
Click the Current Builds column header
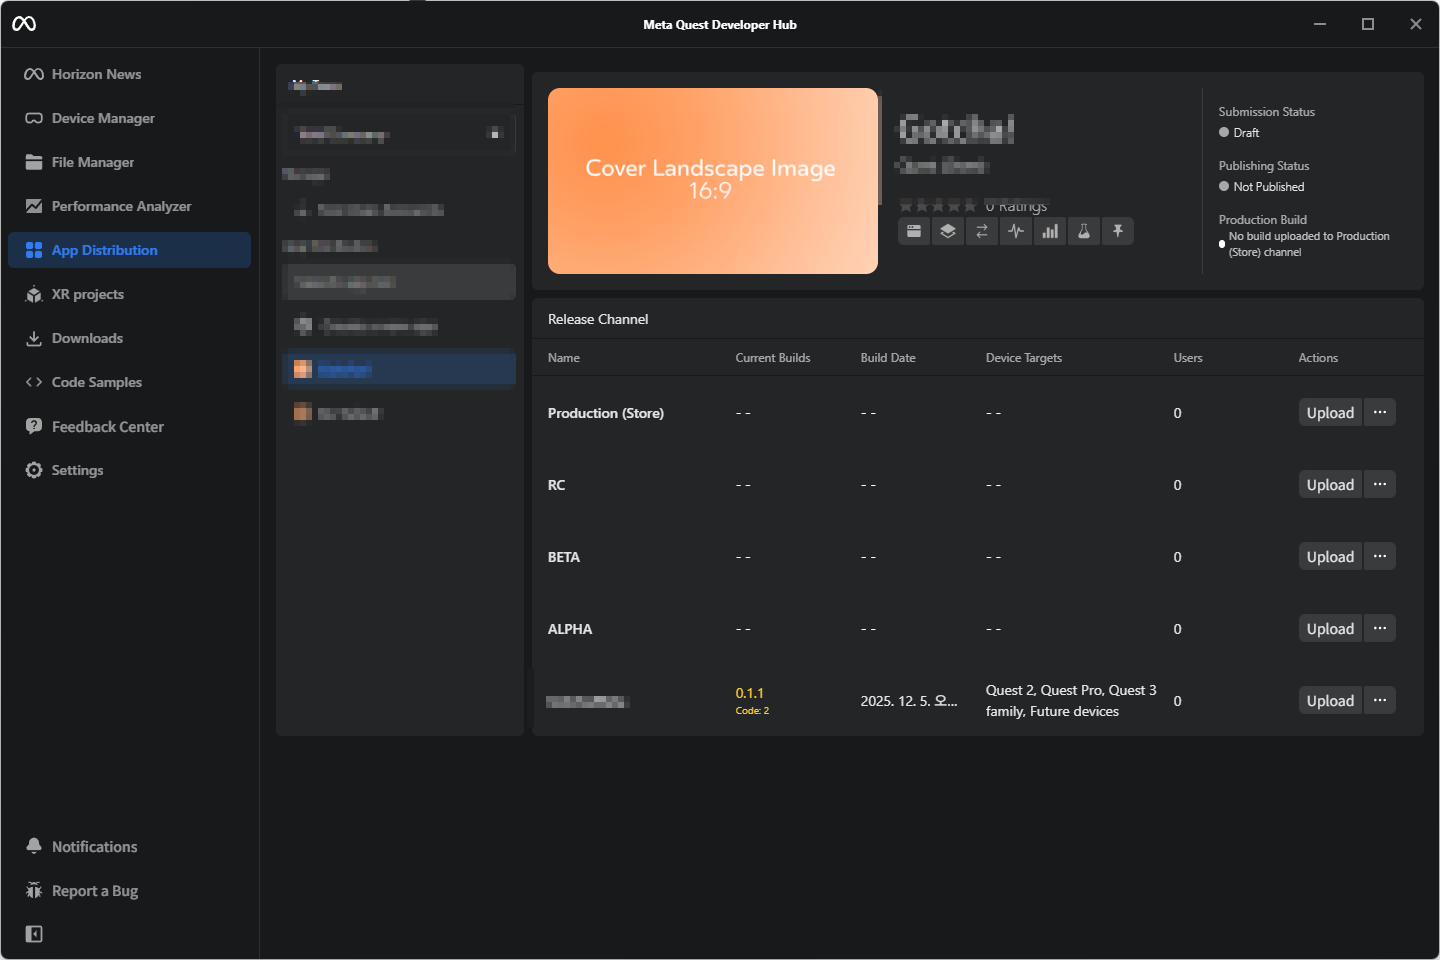(x=773, y=358)
